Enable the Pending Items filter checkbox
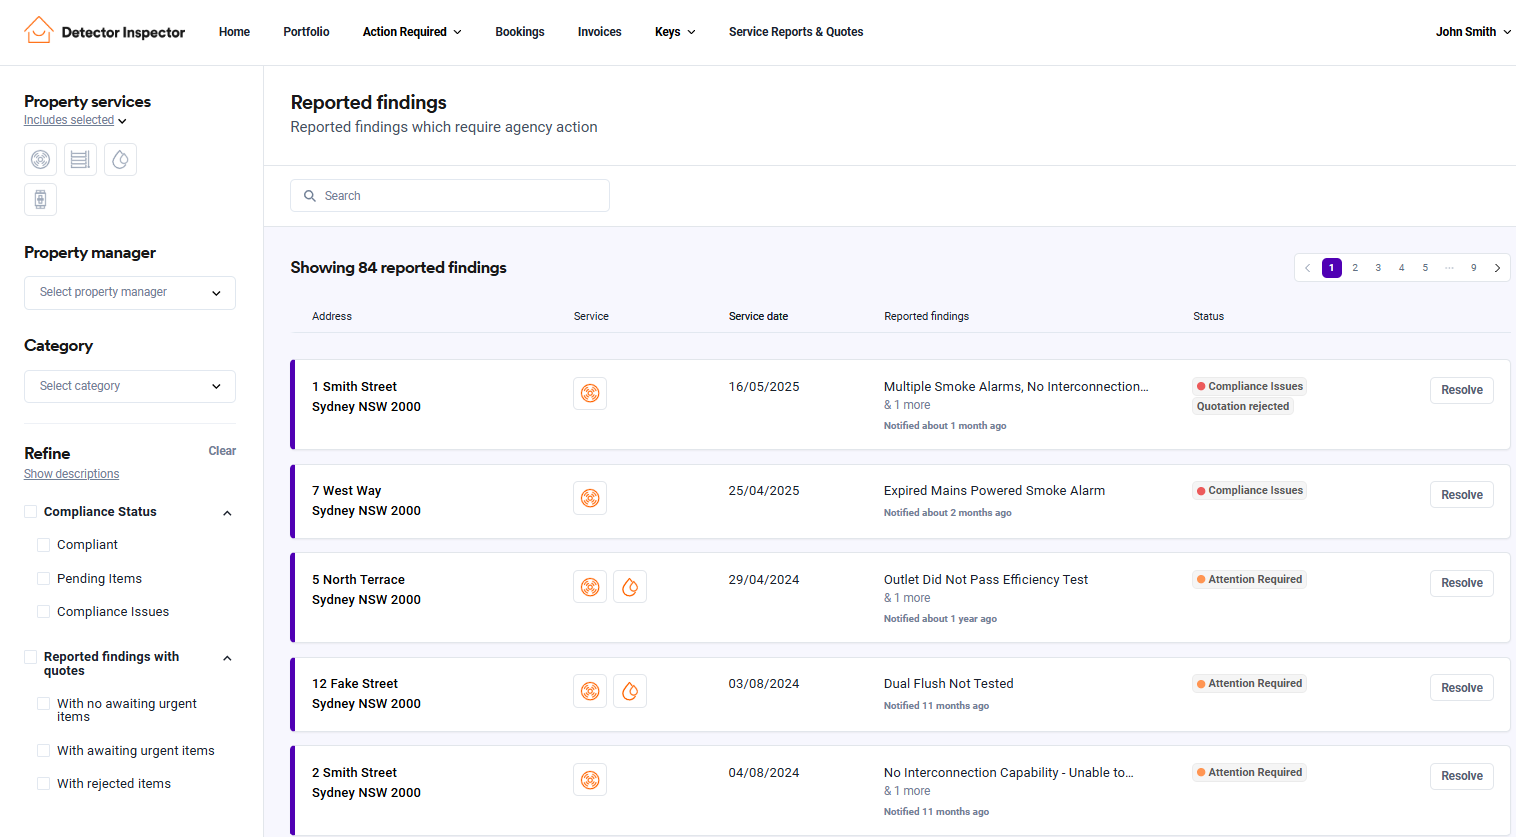Image resolution: width=1516 pixels, height=837 pixels. 44,579
